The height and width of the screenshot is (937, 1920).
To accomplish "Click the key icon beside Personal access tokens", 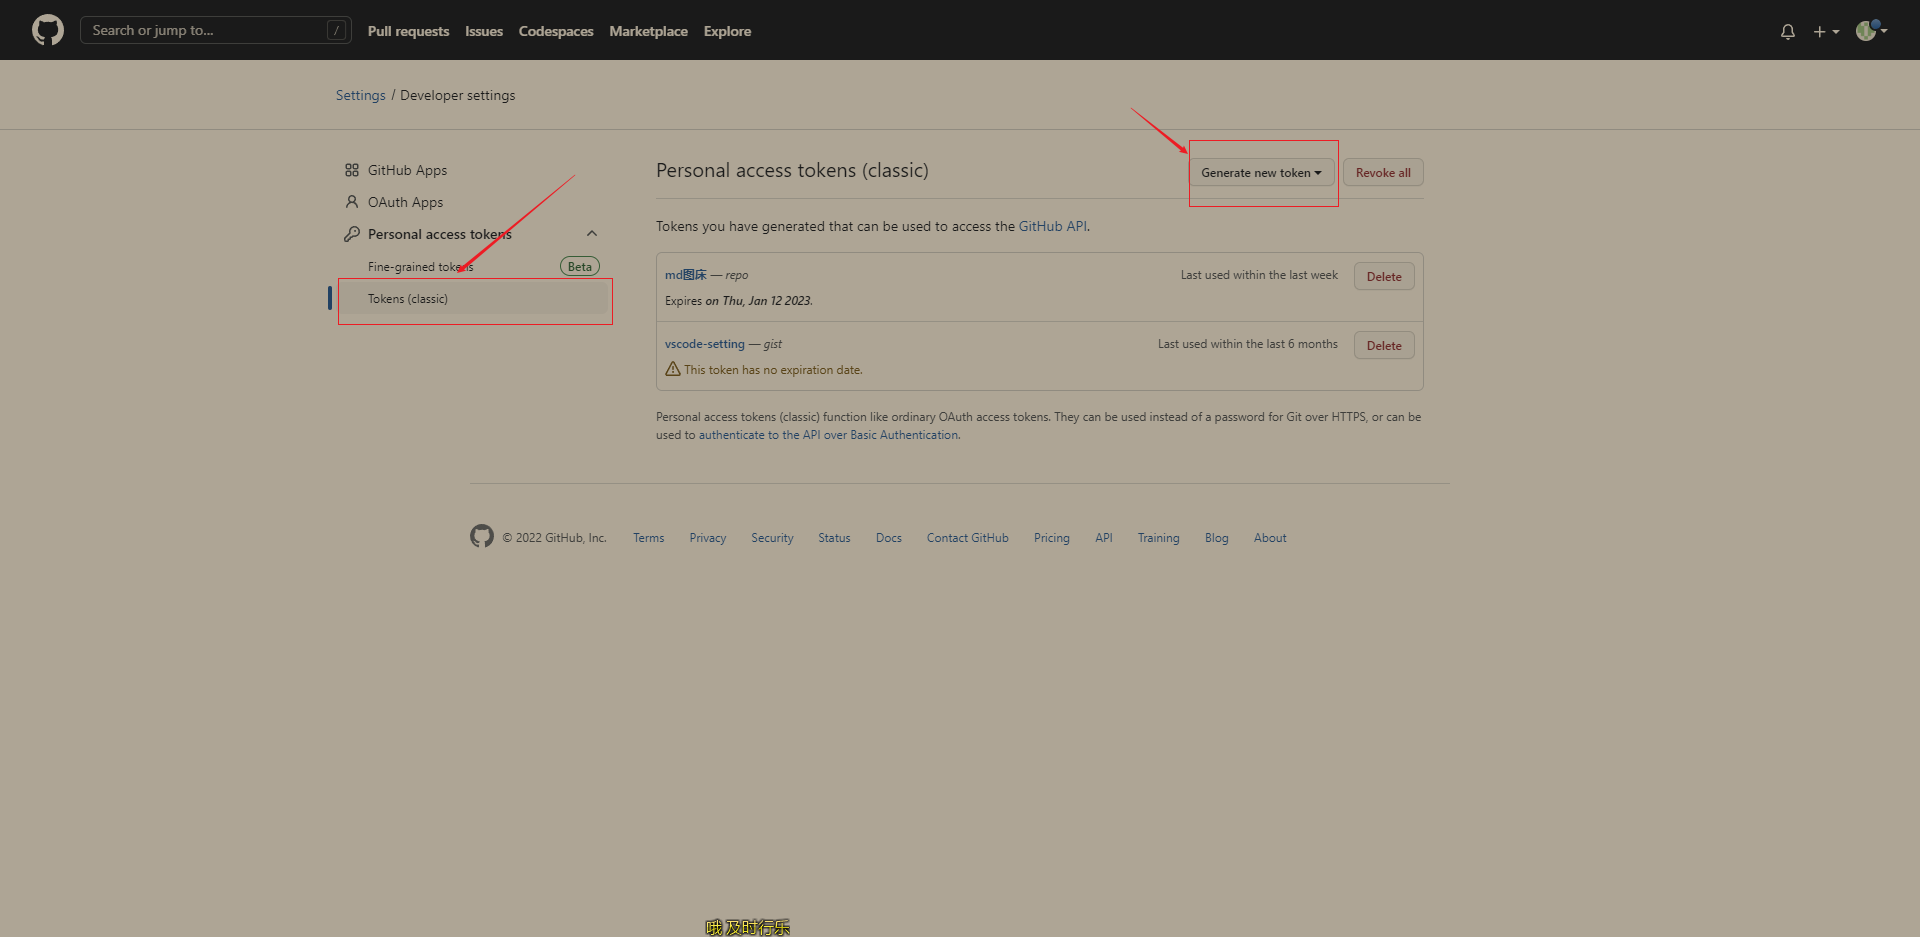I will (x=352, y=234).
